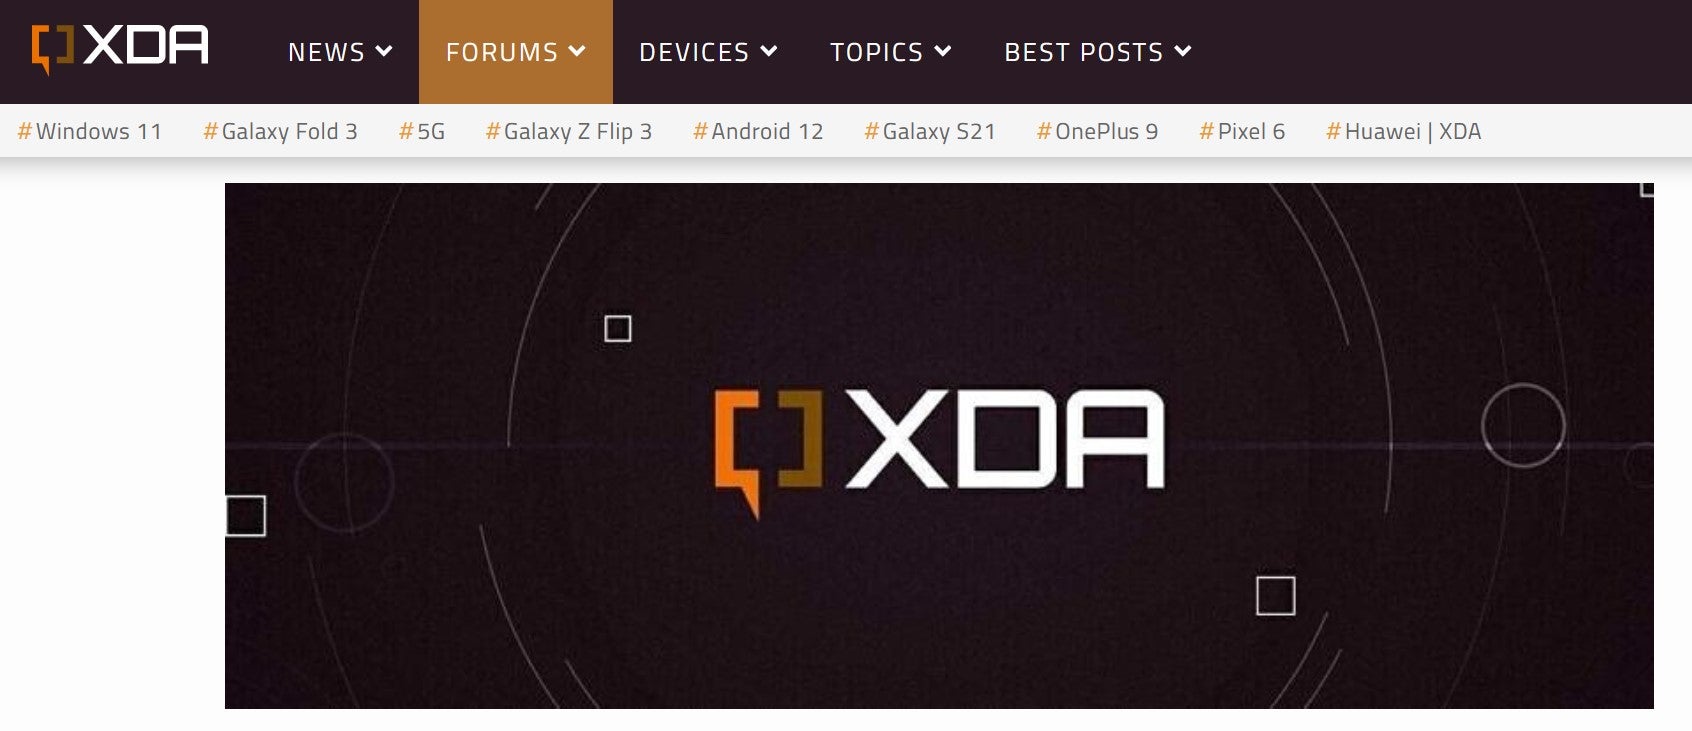
Task: Open the Topics dropdown chevron
Action: pyautogui.click(x=943, y=51)
